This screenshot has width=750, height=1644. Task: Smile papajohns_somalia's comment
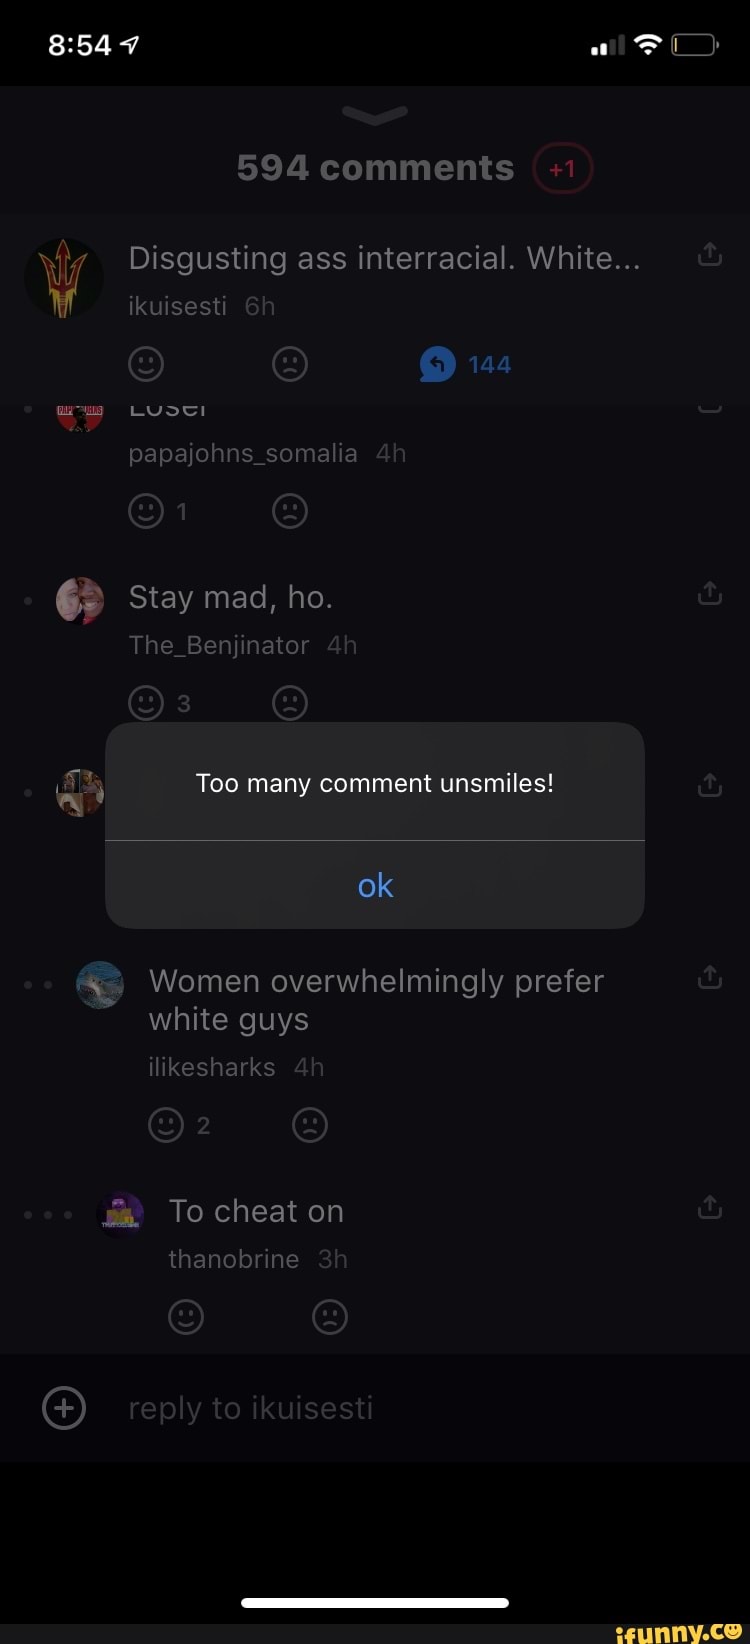(x=146, y=511)
